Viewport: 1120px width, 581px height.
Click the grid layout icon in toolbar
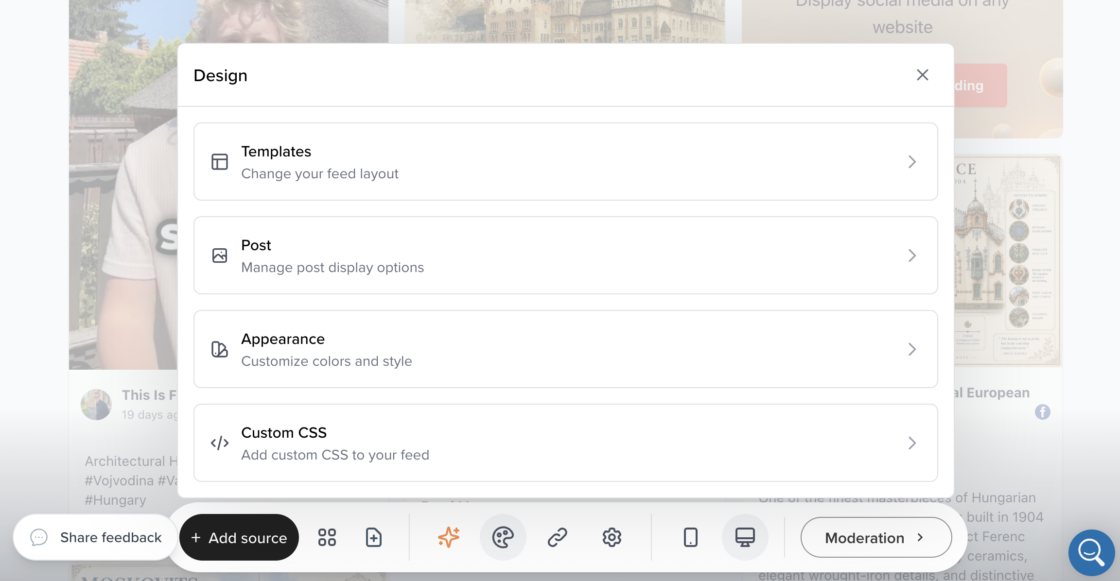coord(326,537)
